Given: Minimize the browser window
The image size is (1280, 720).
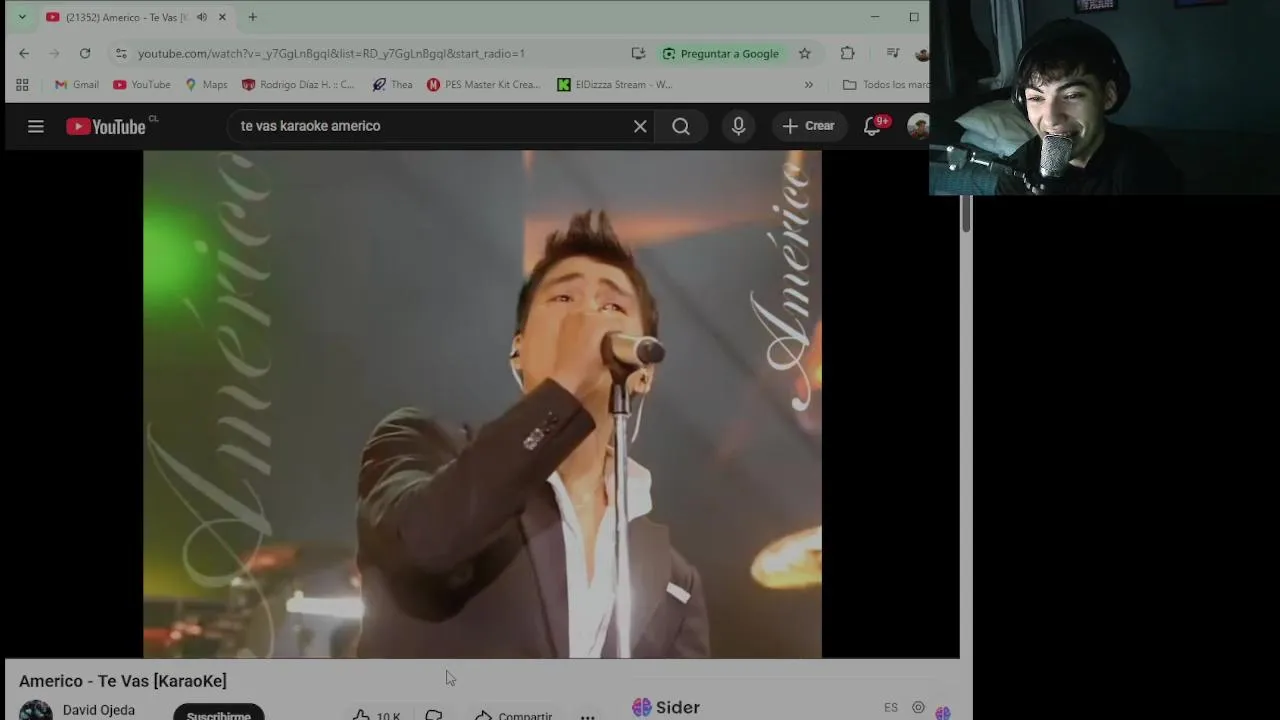Looking at the screenshot, I should 875,17.
